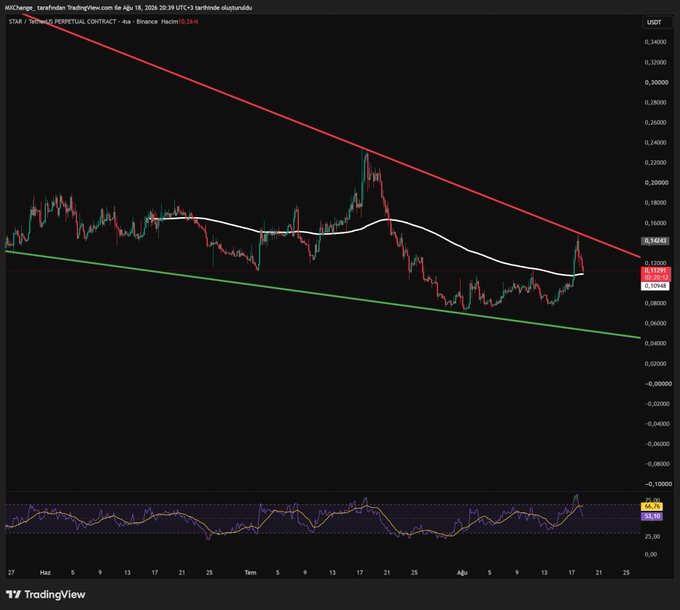Click the 0,34000 price axis label
This screenshot has height=610, width=680.
pyautogui.click(x=656, y=42)
